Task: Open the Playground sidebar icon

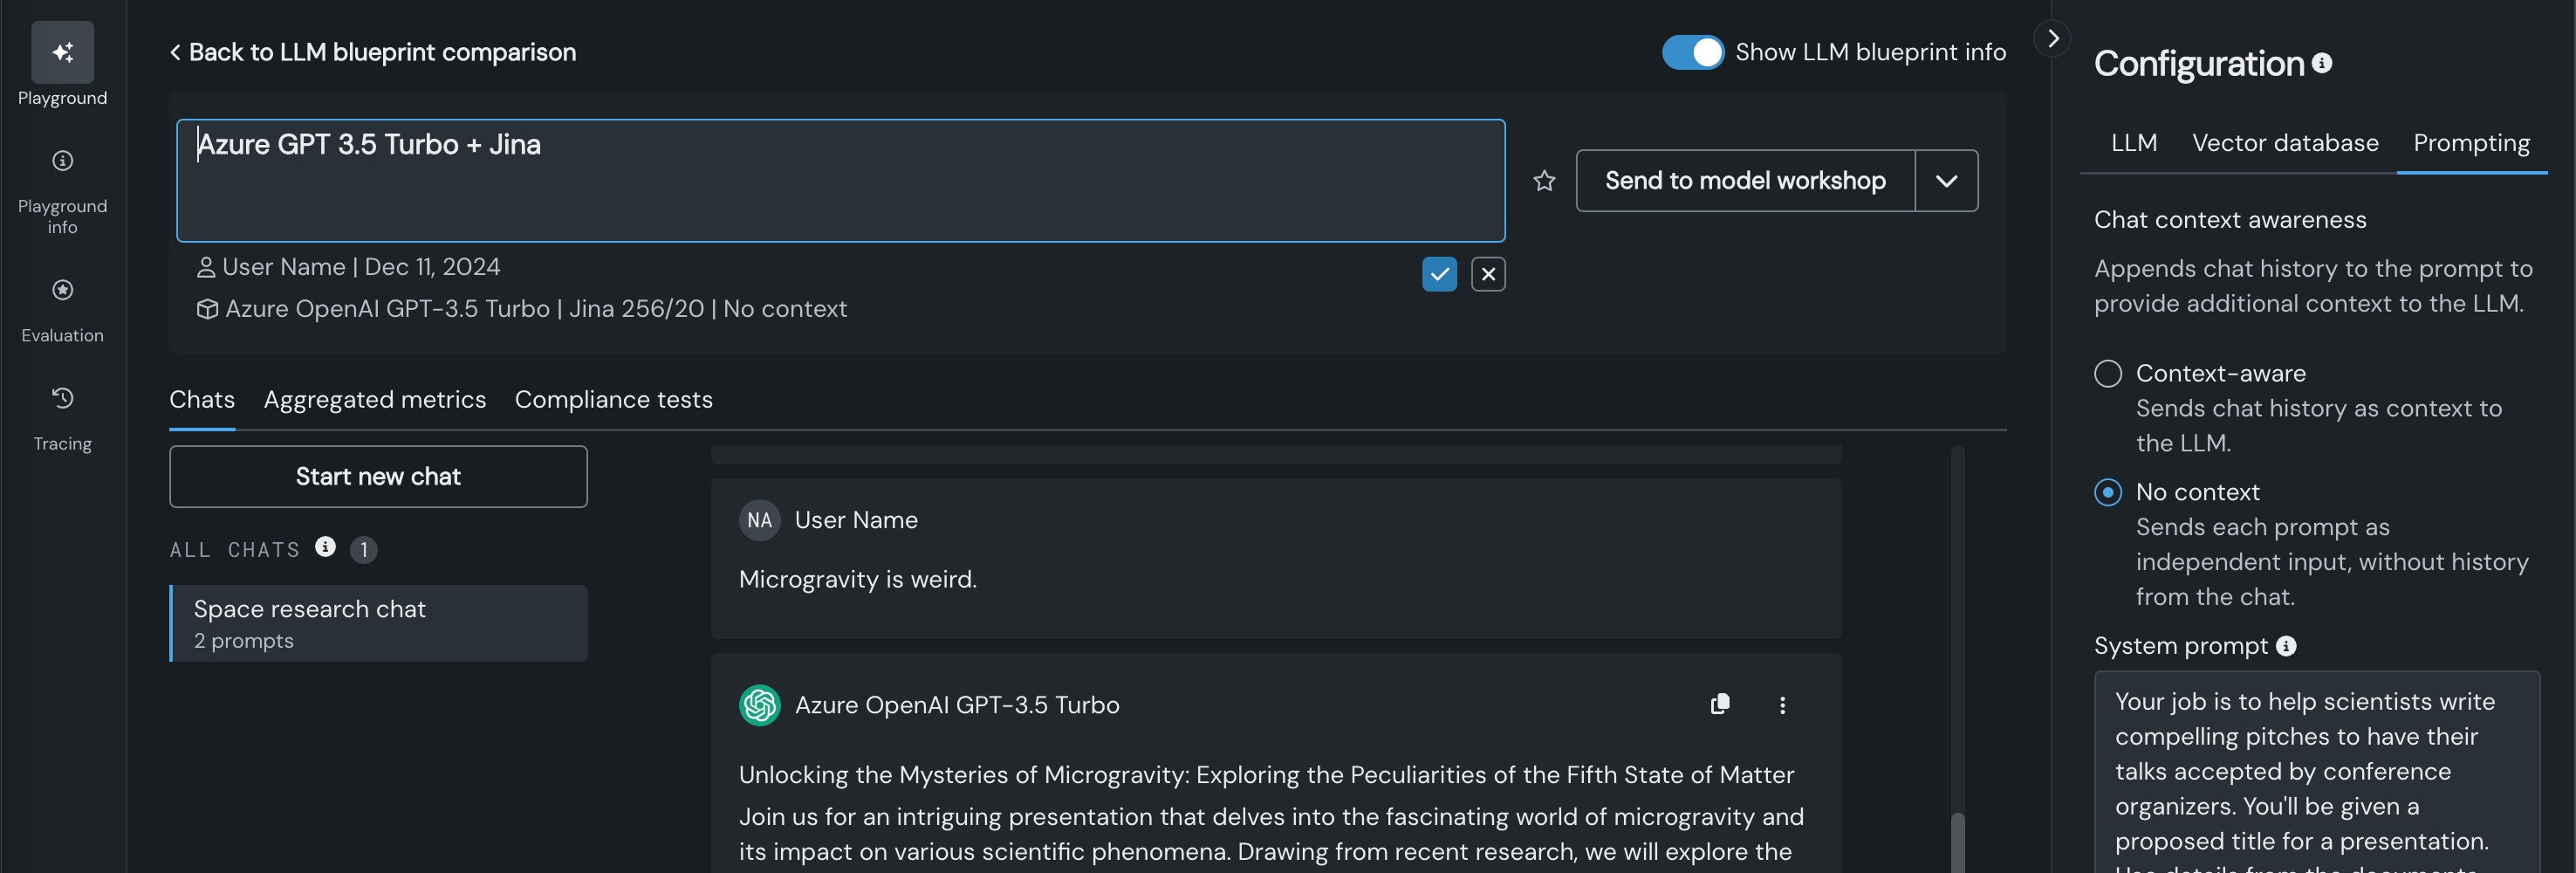Action: pyautogui.click(x=62, y=52)
